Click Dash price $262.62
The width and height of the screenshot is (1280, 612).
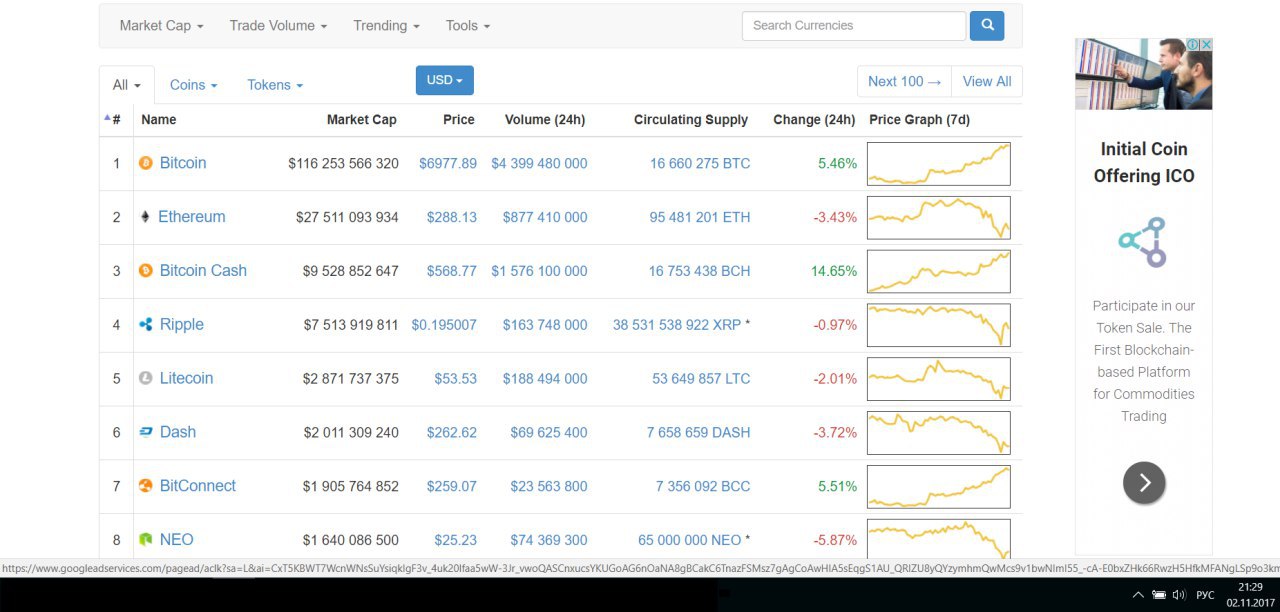click(452, 433)
